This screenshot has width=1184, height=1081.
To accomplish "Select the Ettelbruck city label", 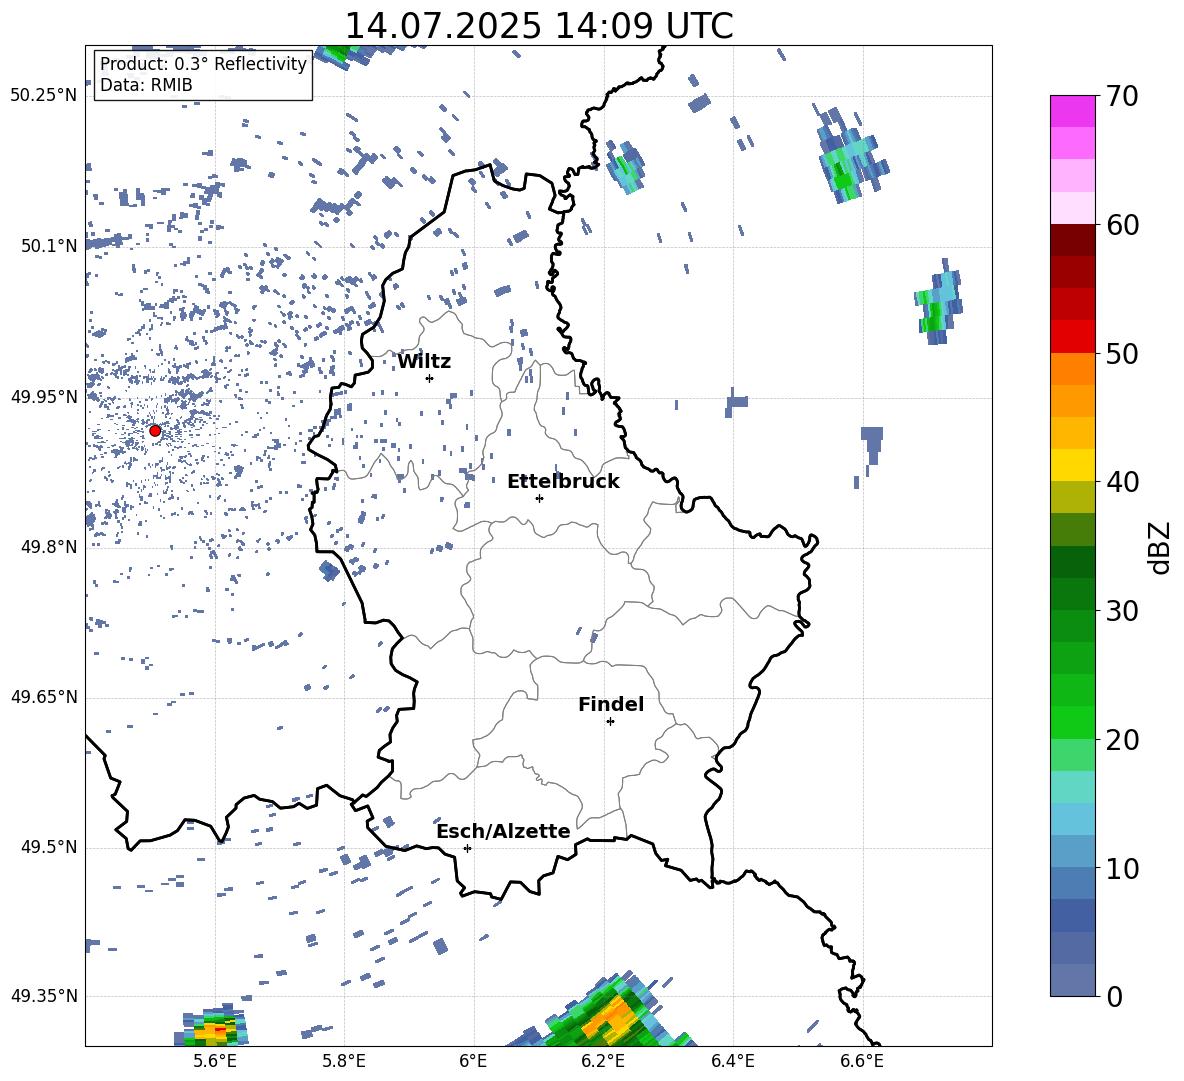I will click(563, 482).
